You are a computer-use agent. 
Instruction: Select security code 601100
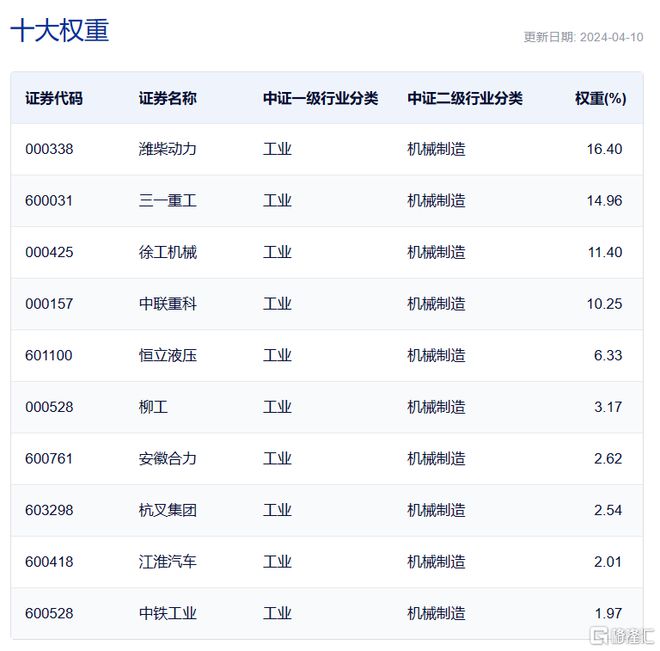(49, 356)
